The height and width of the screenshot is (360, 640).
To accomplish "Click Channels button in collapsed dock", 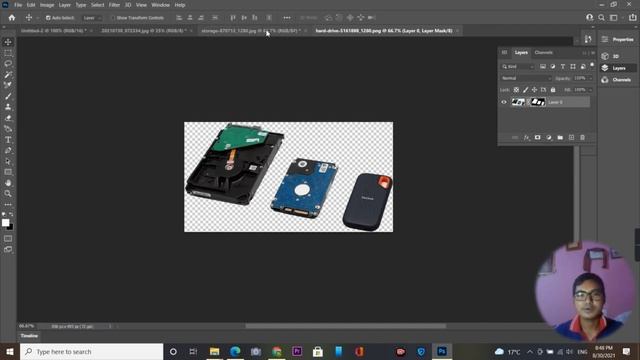I will 618,80.
